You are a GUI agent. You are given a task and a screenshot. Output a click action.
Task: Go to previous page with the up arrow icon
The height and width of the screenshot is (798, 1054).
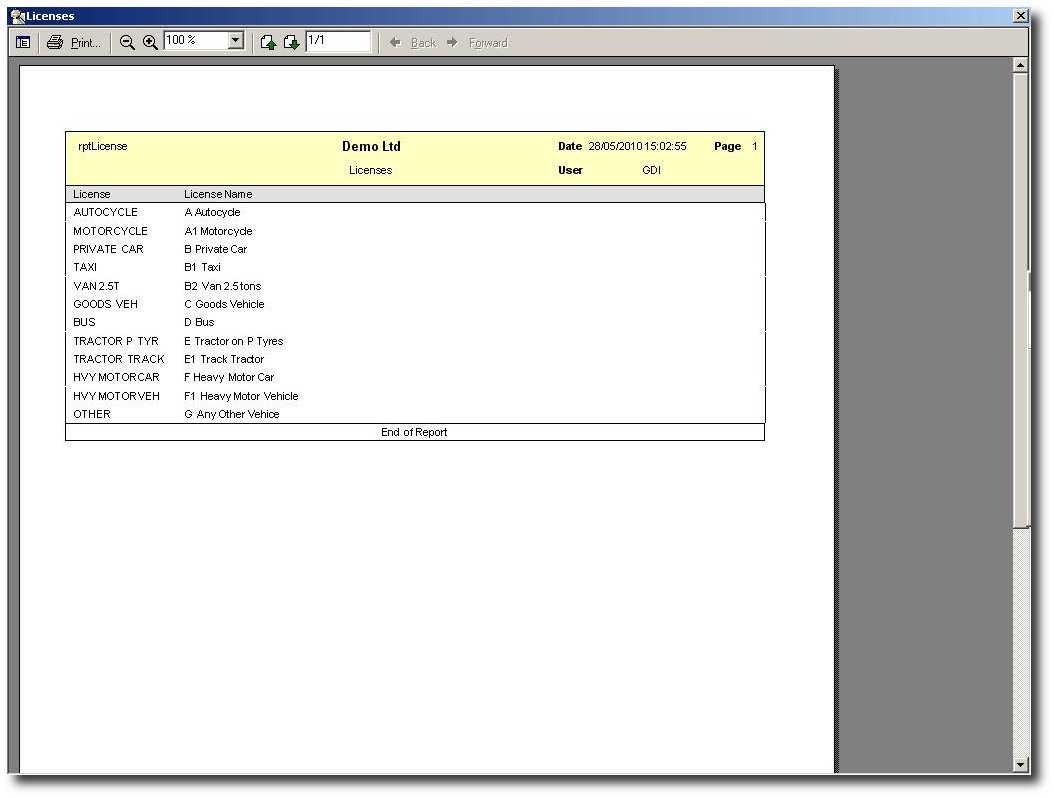pos(268,42)
